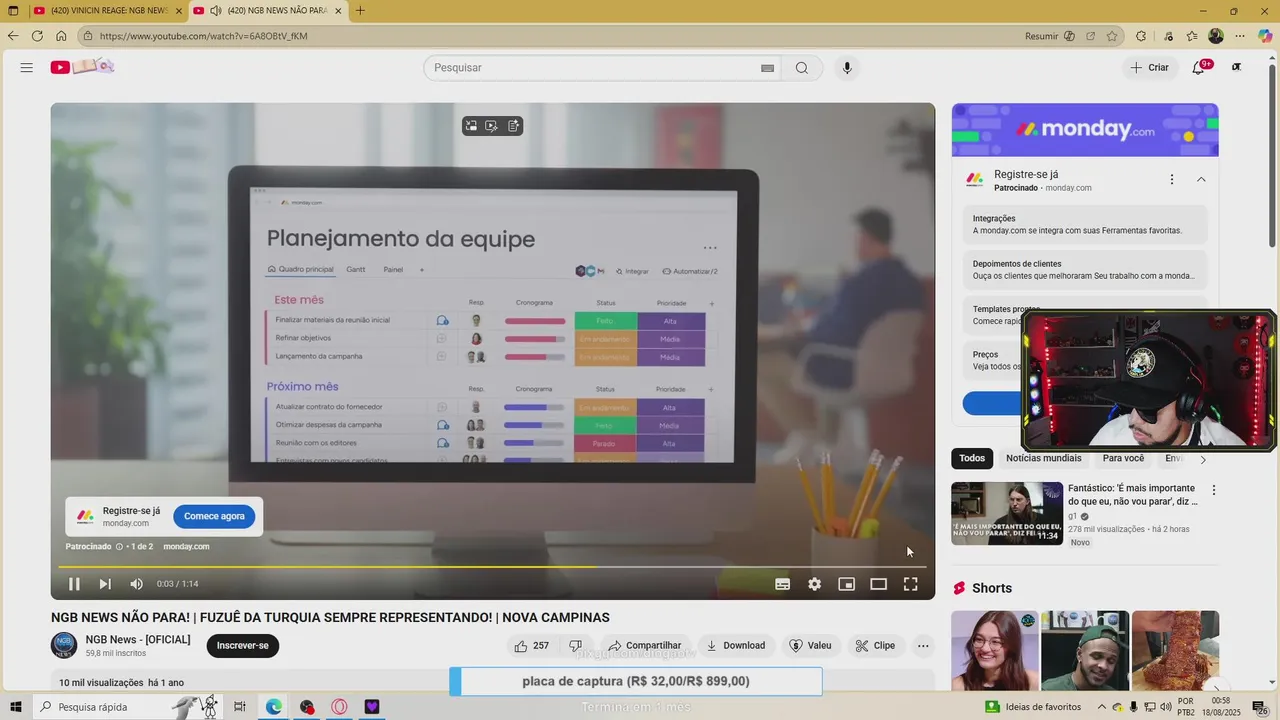This screenshot has height=720, width=1280.
Task: Switch to miniplayer mode
Action: coord(846,584)
